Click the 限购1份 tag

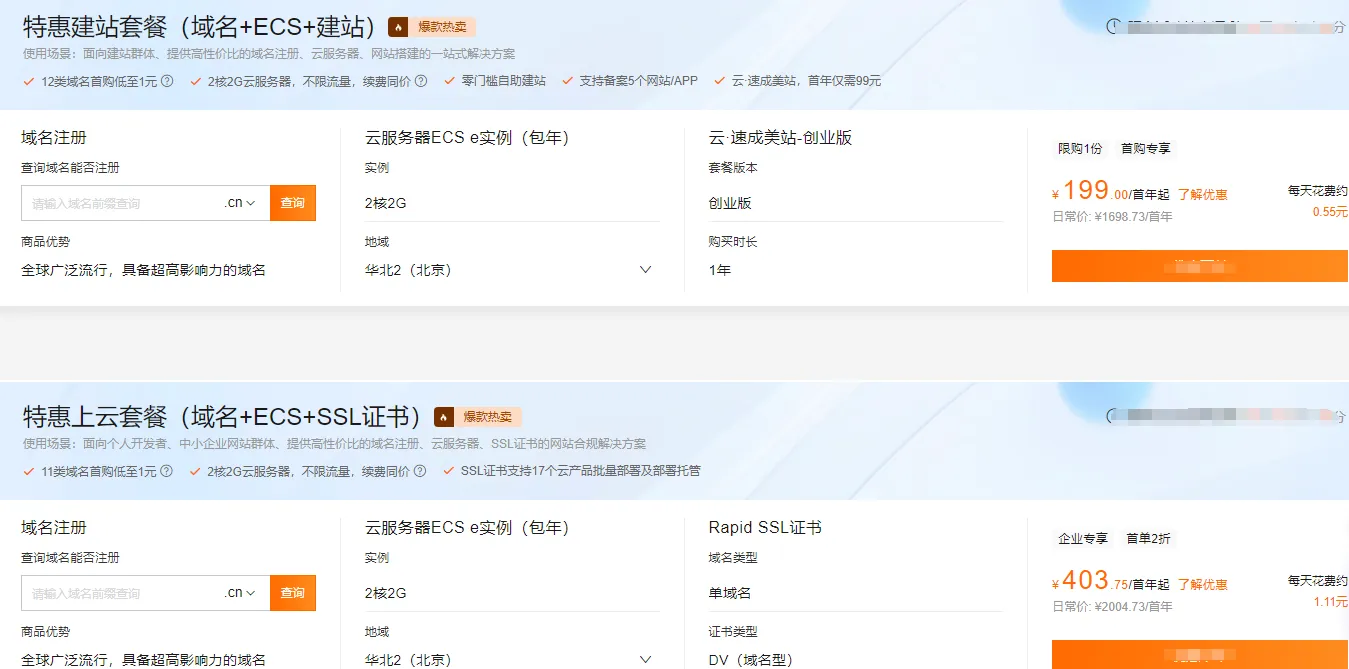(x=1081, y=148)
